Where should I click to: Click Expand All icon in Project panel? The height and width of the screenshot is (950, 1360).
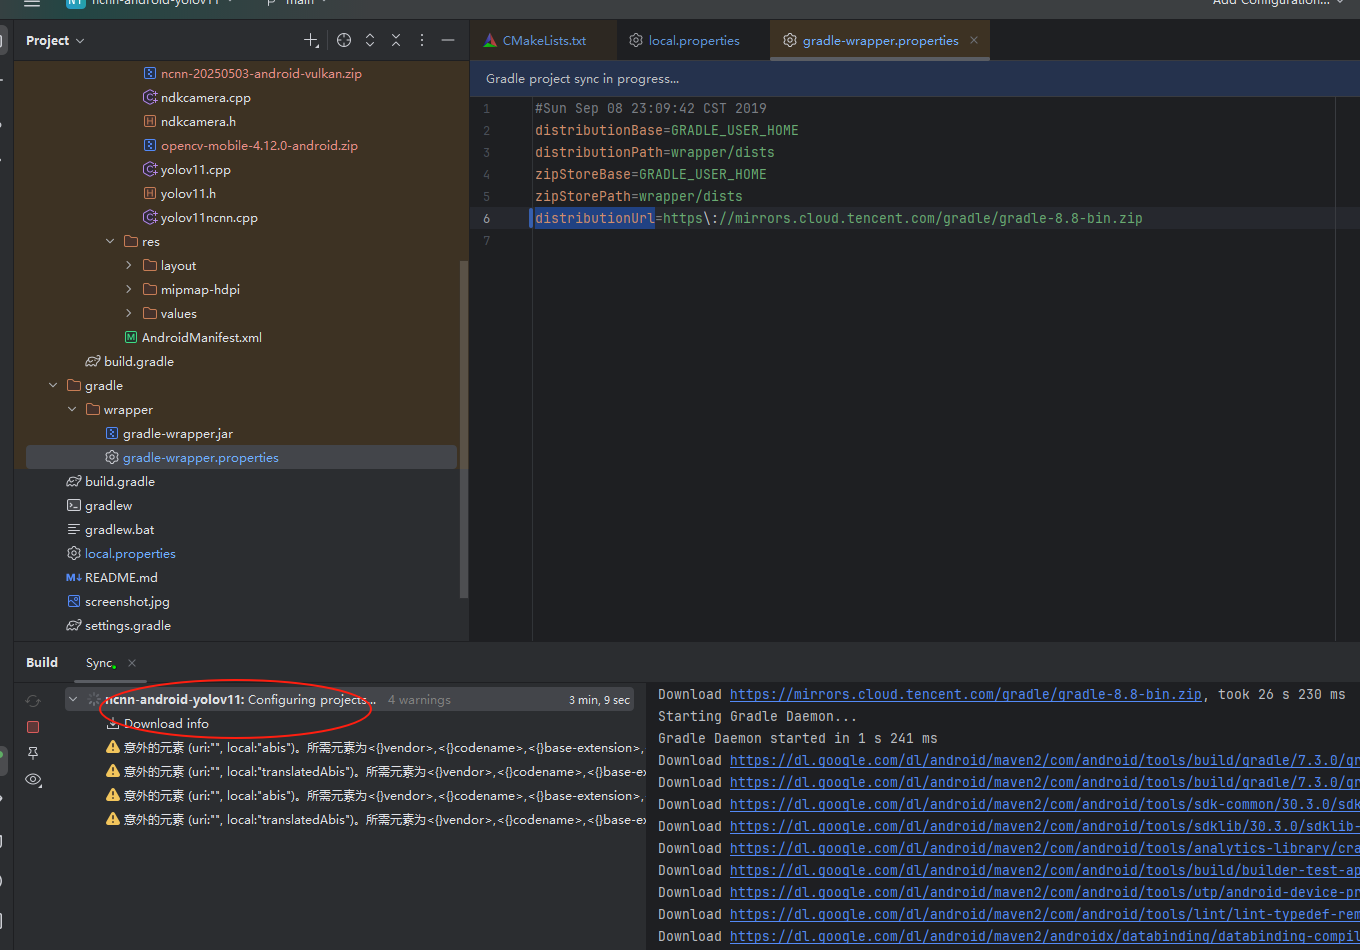370,40
